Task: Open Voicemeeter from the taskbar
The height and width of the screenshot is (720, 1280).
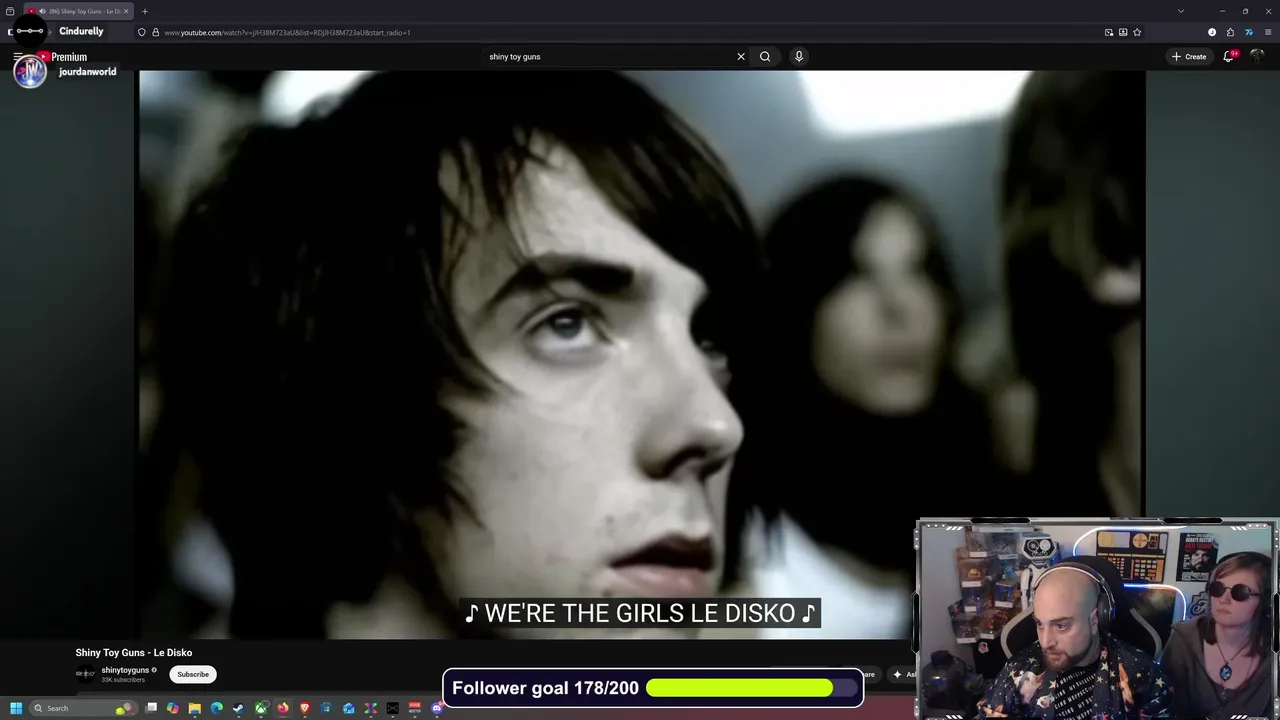Action: coord(415,708)
